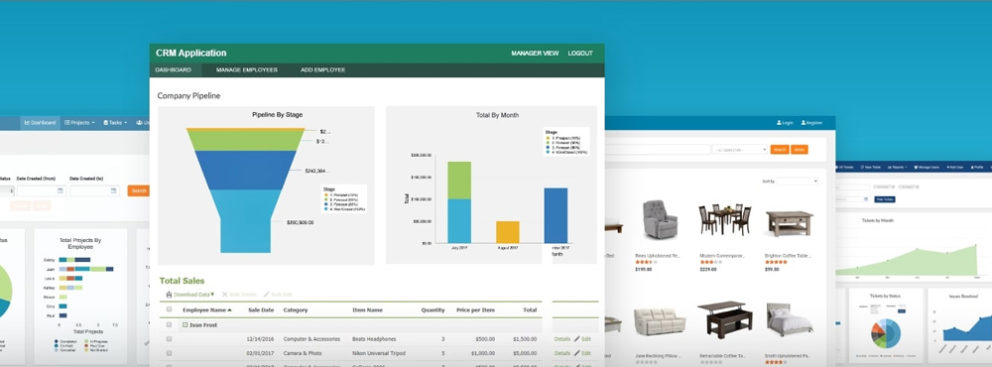Click the download icon beside Download Data

click(x=169, y=294)
